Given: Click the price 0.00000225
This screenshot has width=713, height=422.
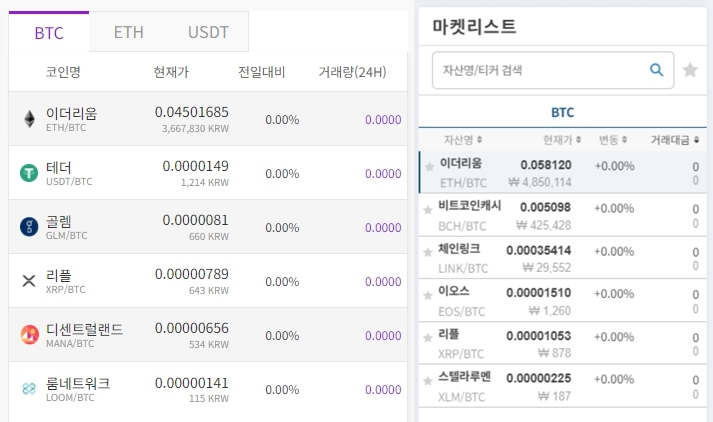Looking at the screenshot, I should [538, 378].
